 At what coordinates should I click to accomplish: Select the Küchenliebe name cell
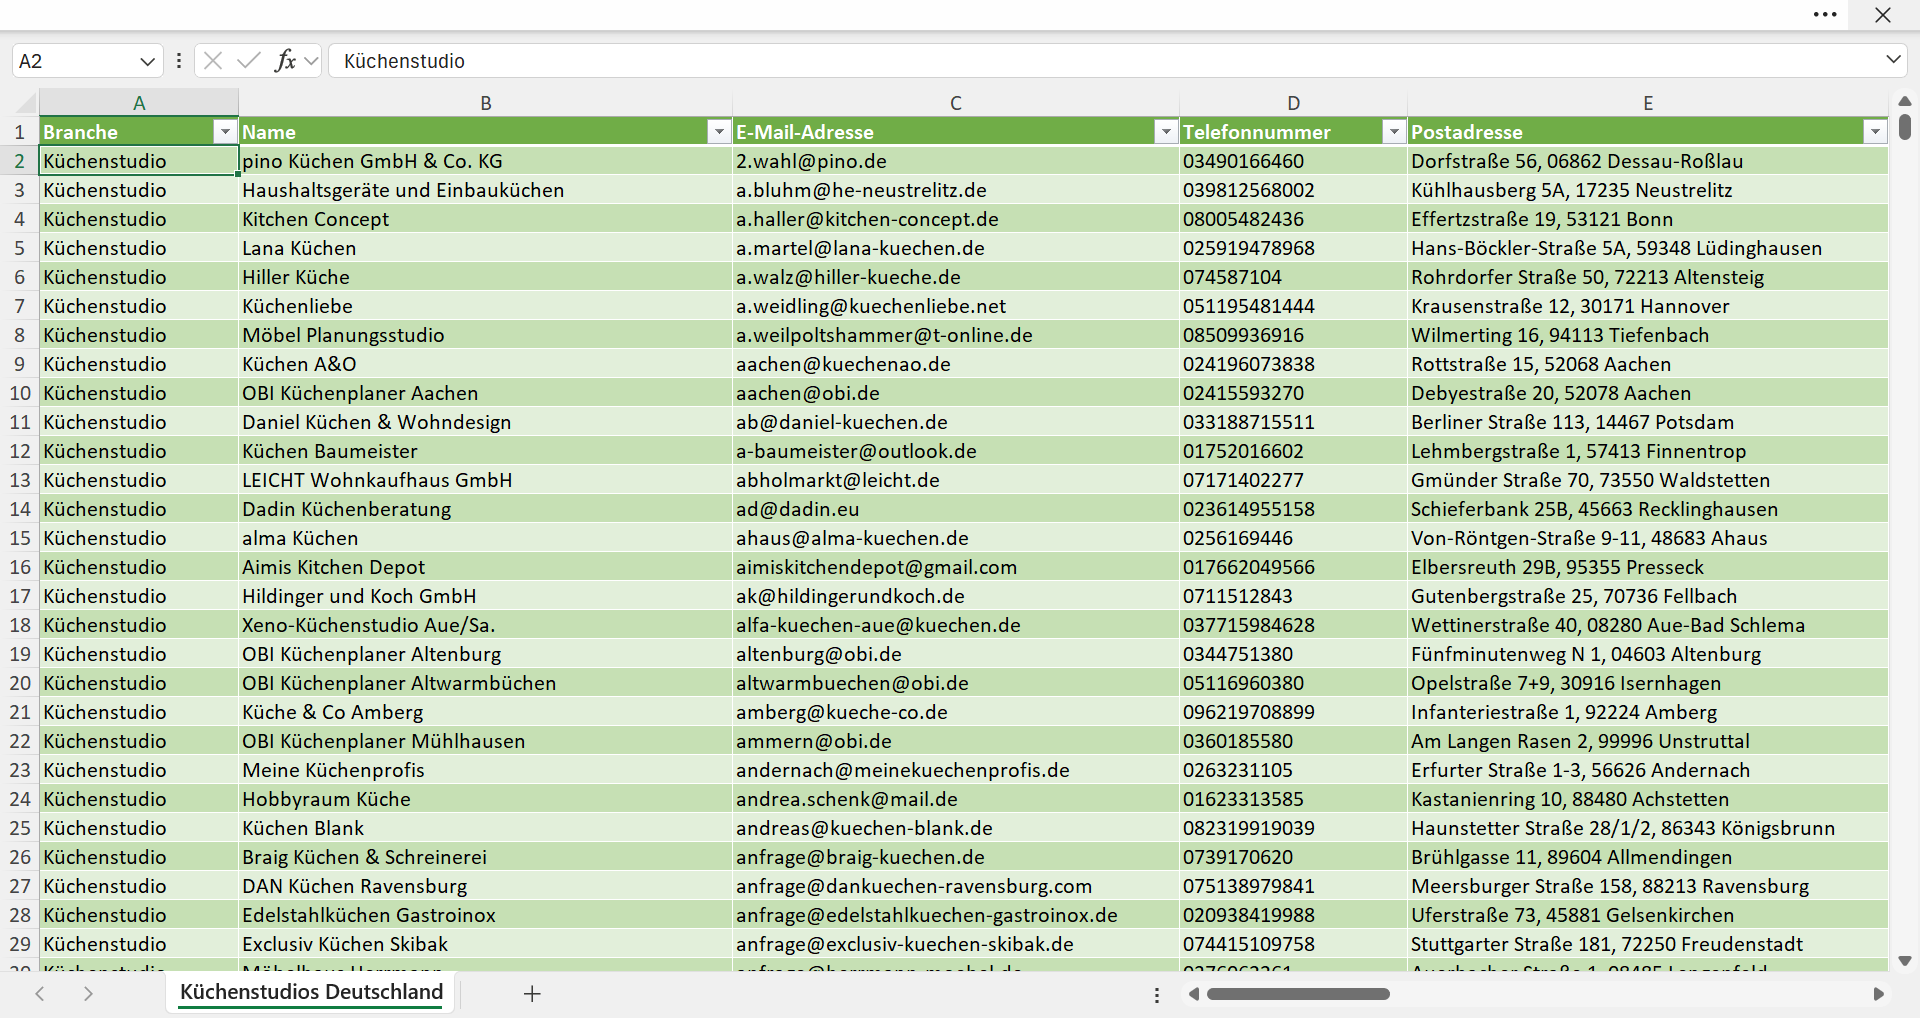point(485,306)
